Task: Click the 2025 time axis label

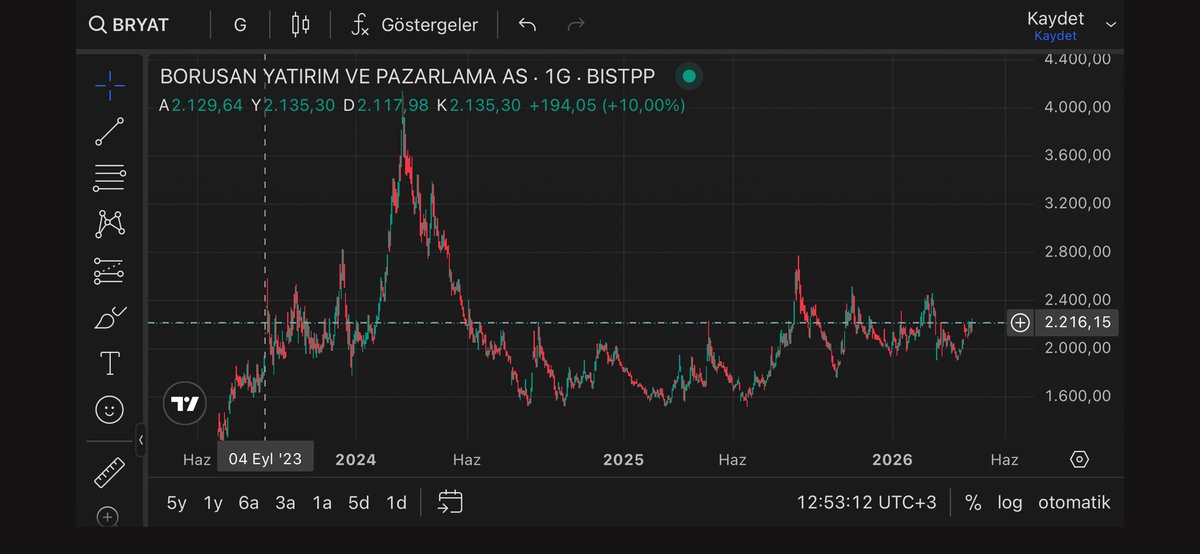Action: coord(624,460)
